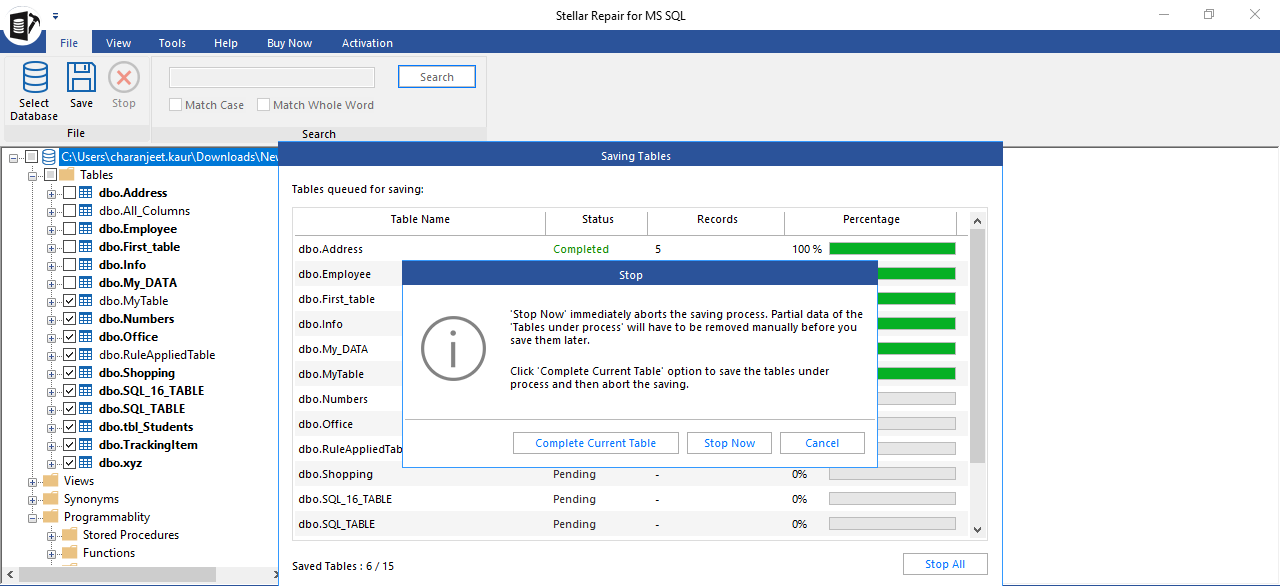Click dbo.SQL_TABLE 0% progress bar
This screenshot has width=1280, height=586.
(x=892, y=524)
